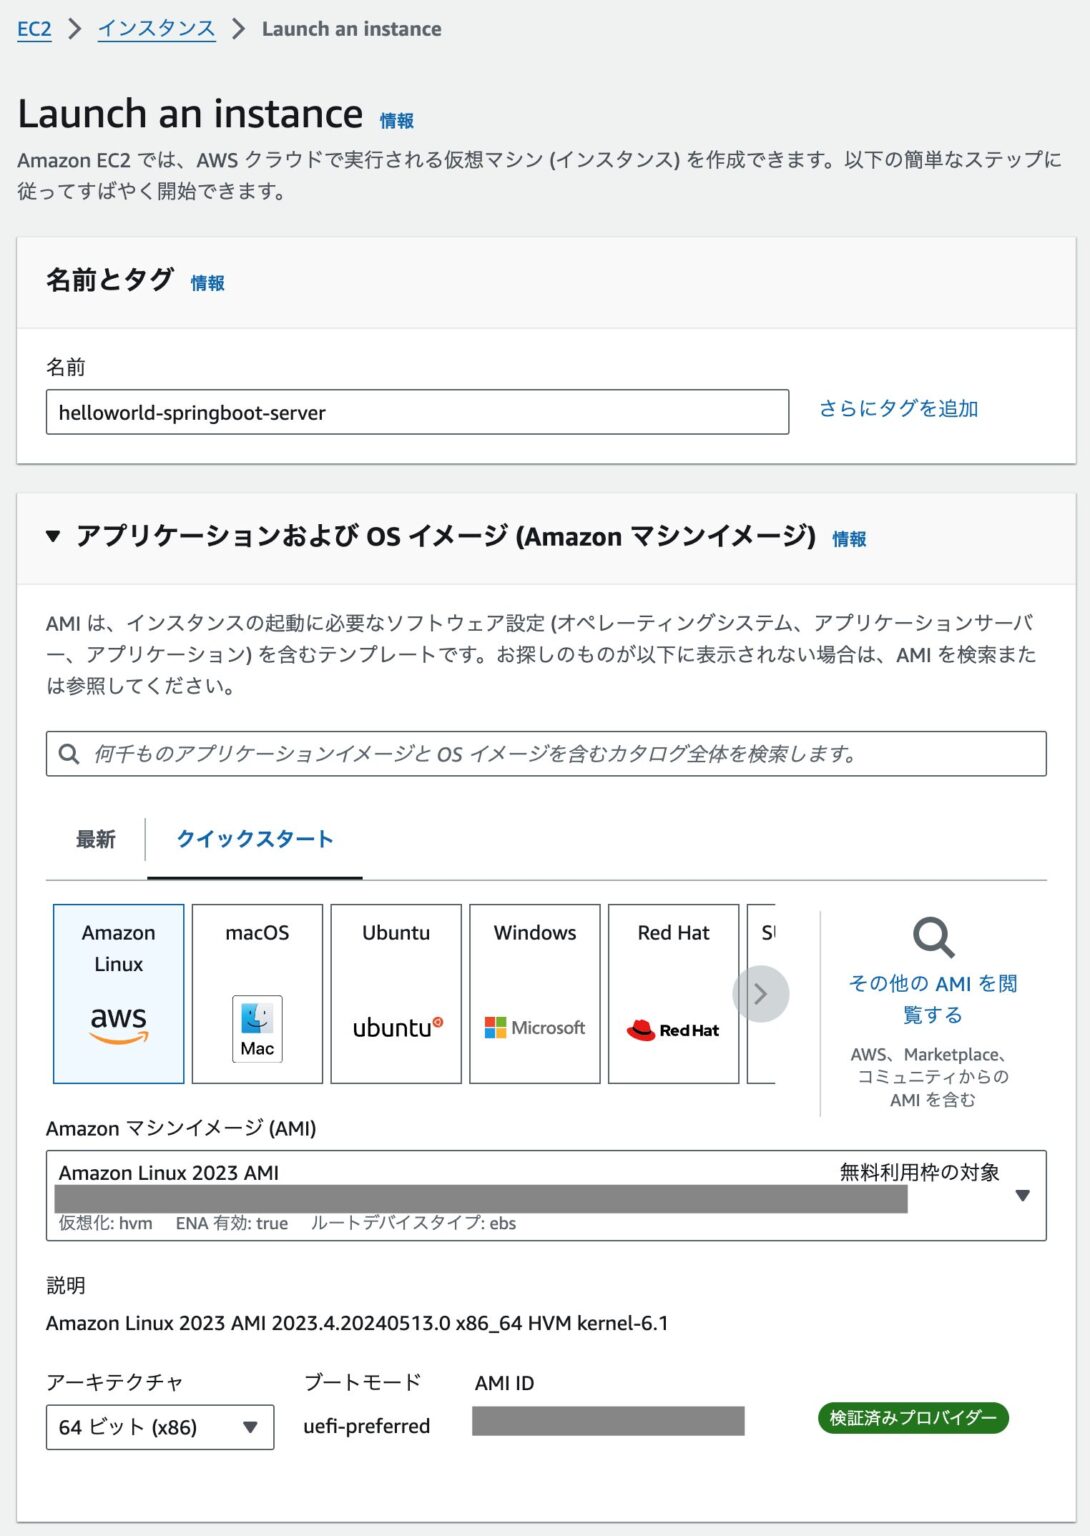Click the 名前 field containing helloworld-springboot-server
This screenshot has height=1536, width=1090.
click(x=417, y=412)
